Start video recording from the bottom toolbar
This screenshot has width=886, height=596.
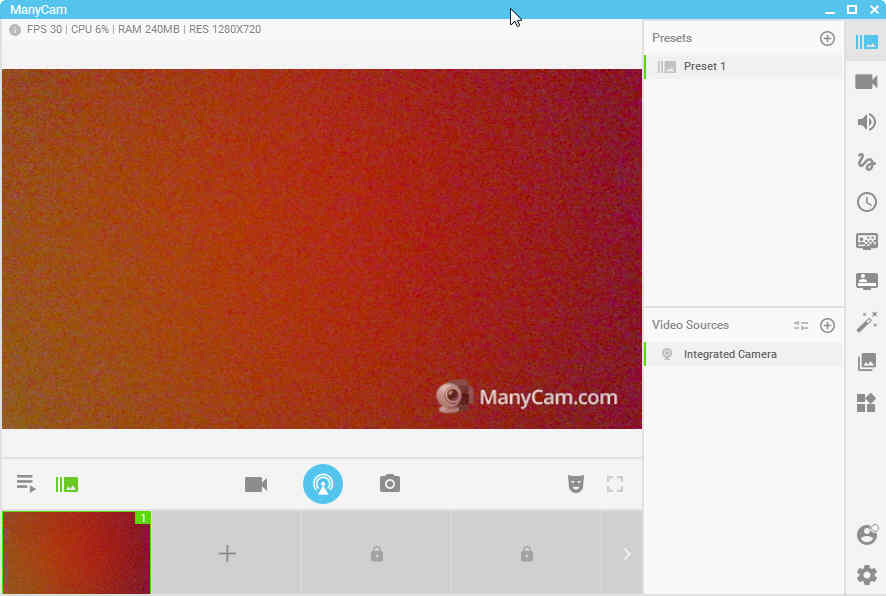[255, 483]
